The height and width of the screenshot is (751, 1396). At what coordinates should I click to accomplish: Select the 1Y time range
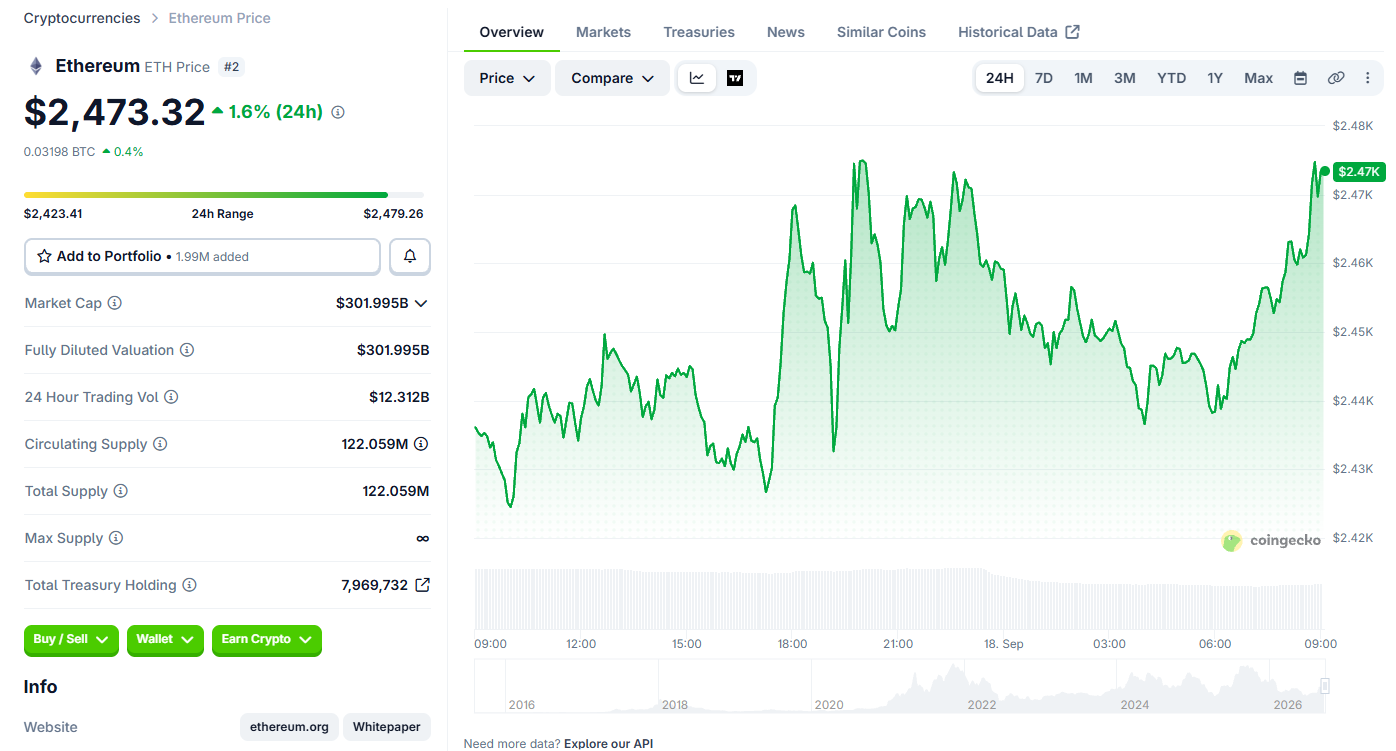[1215, 78]
